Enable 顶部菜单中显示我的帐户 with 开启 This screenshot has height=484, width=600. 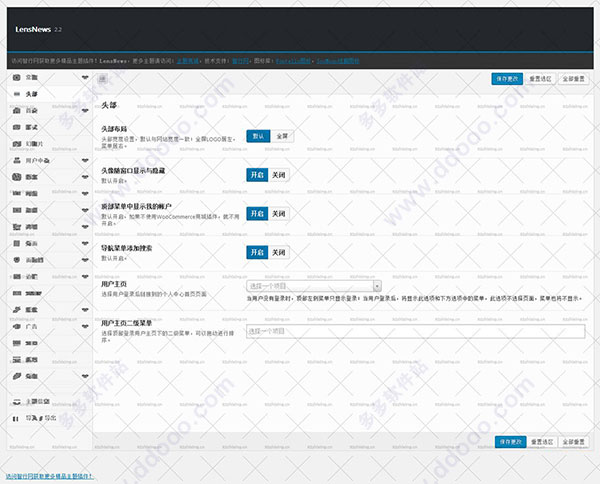pyautogui.click(x=257, y=213)
